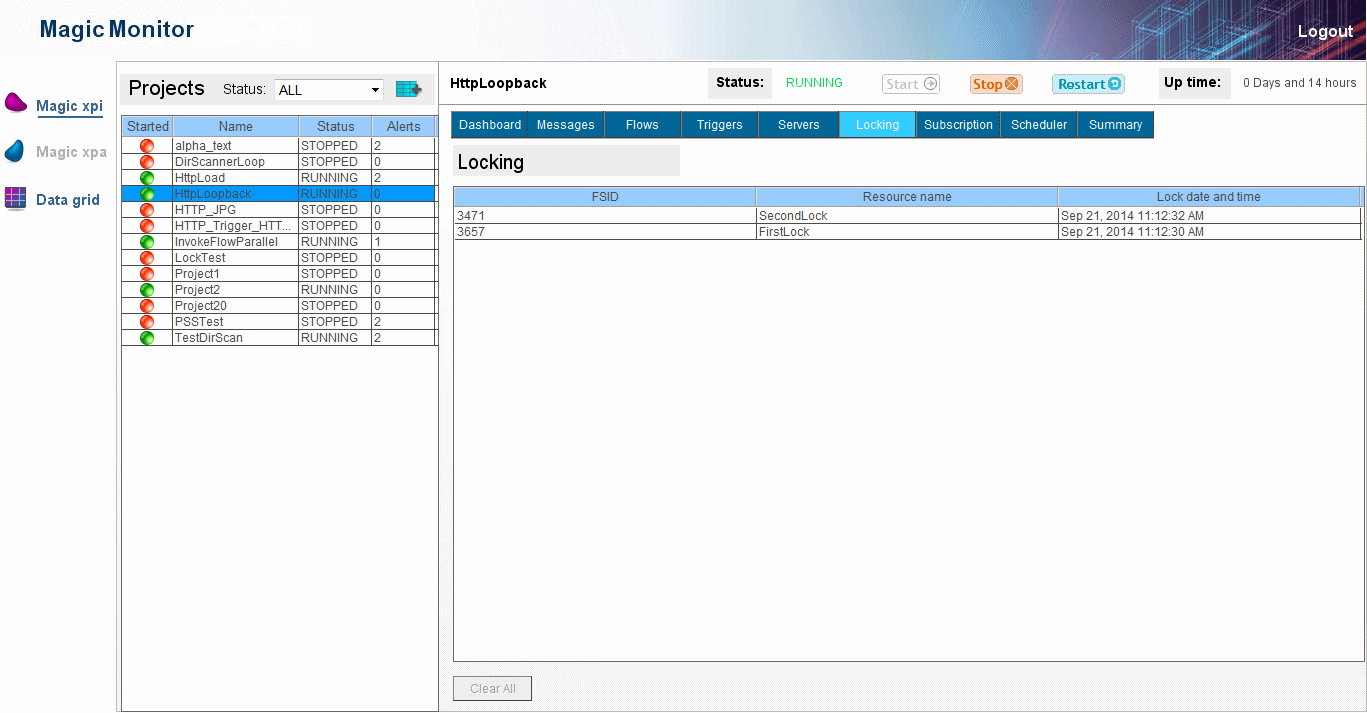Select the Project2 project name
This screenshot has height=713, width=1367.
point(197,290)
